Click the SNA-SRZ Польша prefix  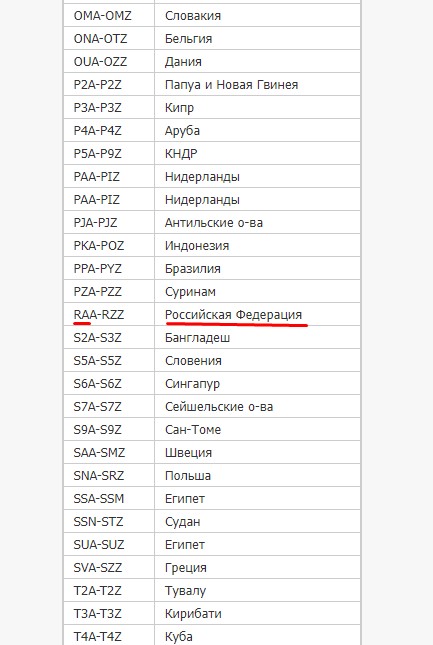tap(99, 476)
